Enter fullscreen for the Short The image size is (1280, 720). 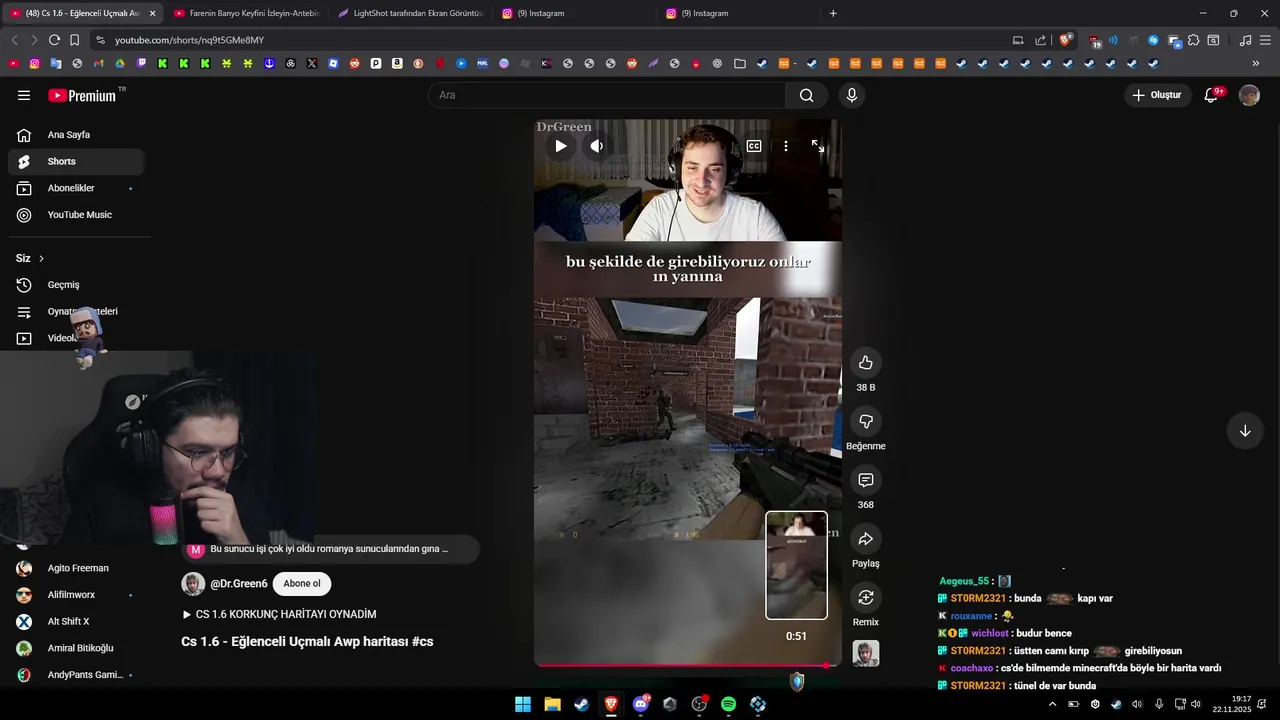818,146
